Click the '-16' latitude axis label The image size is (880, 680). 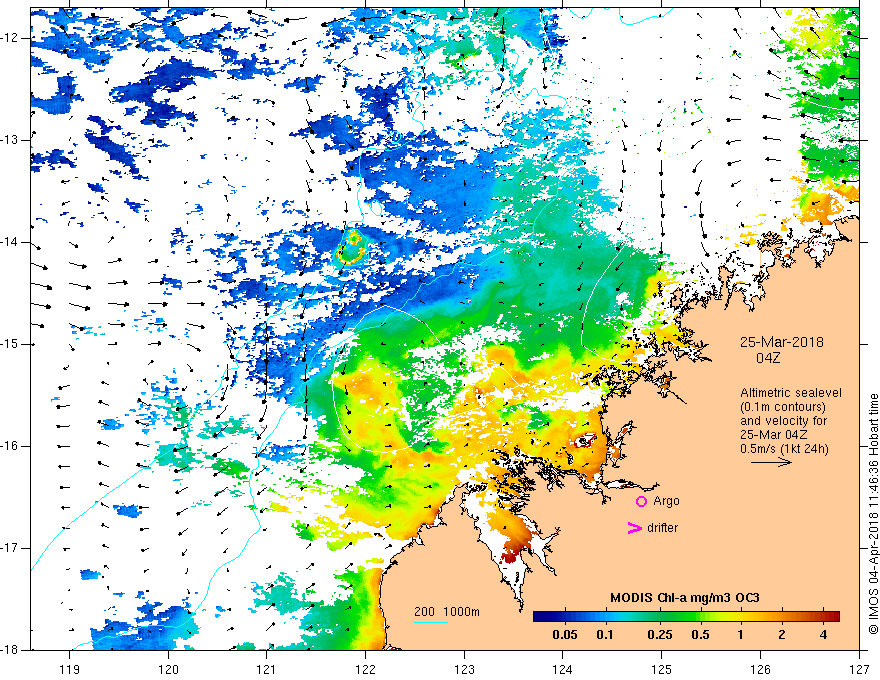pos(10,446)
